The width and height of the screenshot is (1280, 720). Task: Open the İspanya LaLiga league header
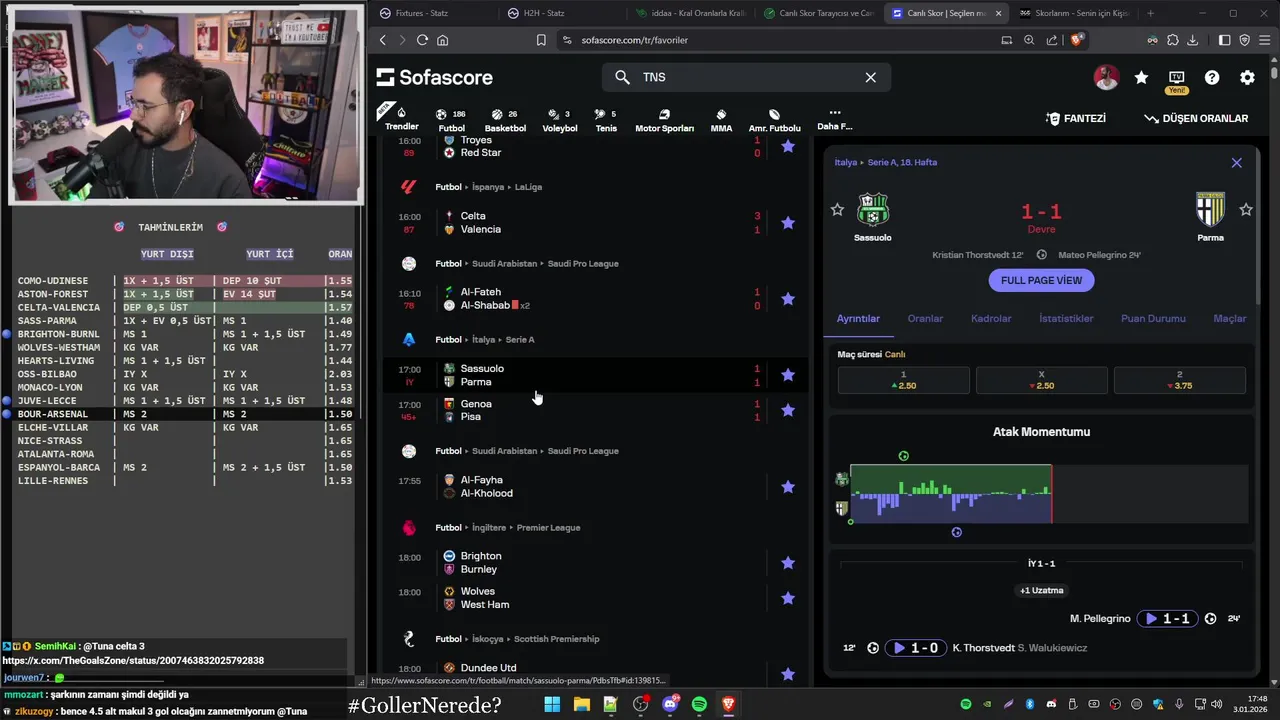pos(488,187)
